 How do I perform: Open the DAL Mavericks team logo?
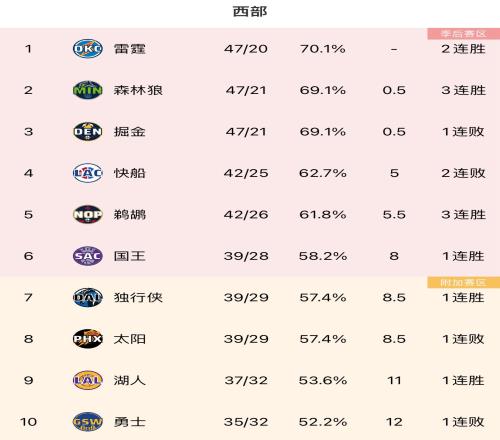coord(88,297)
